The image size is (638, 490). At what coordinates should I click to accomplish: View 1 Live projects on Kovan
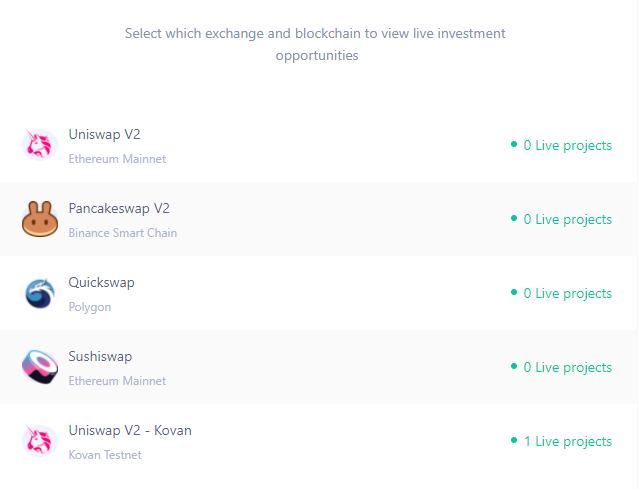[x=568, y=441]
